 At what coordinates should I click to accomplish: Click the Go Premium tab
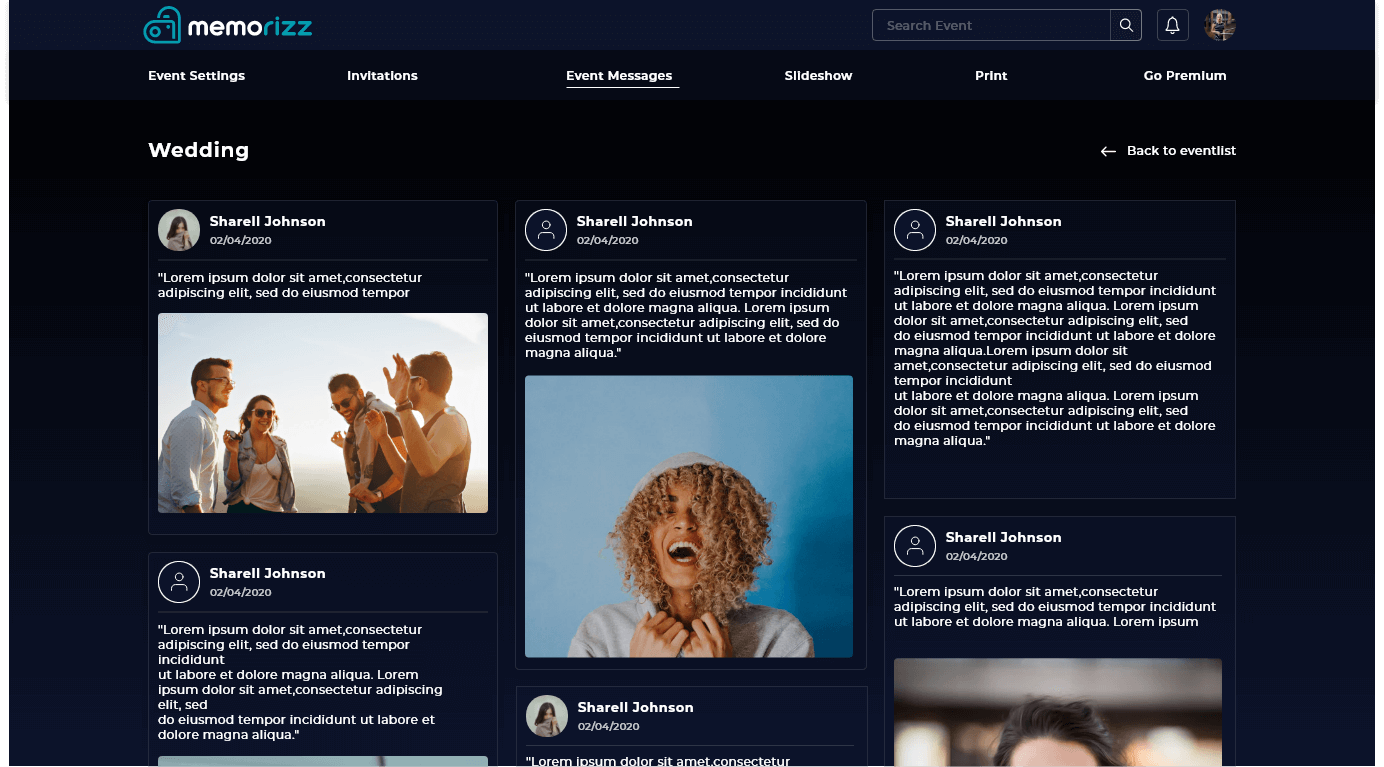coord(1185,76)
